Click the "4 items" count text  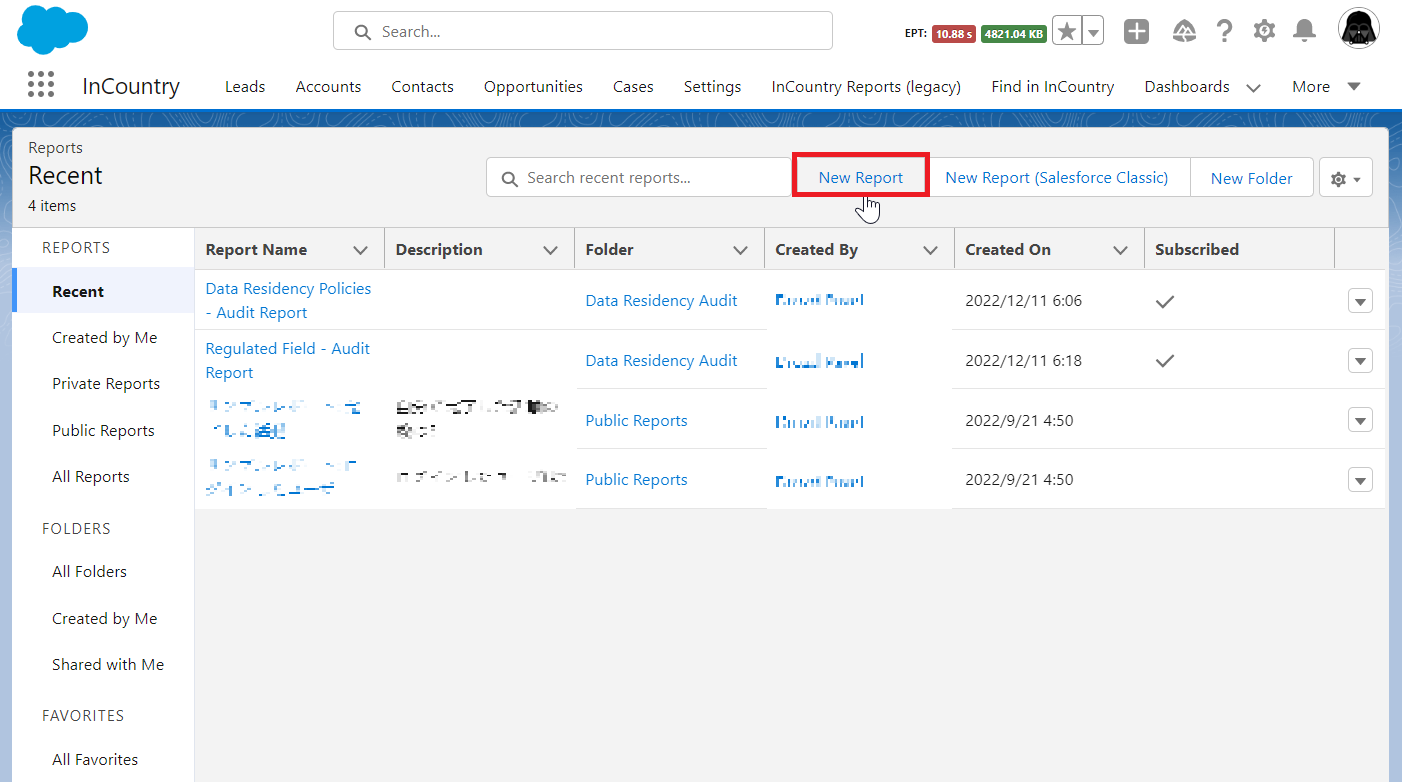52,206
